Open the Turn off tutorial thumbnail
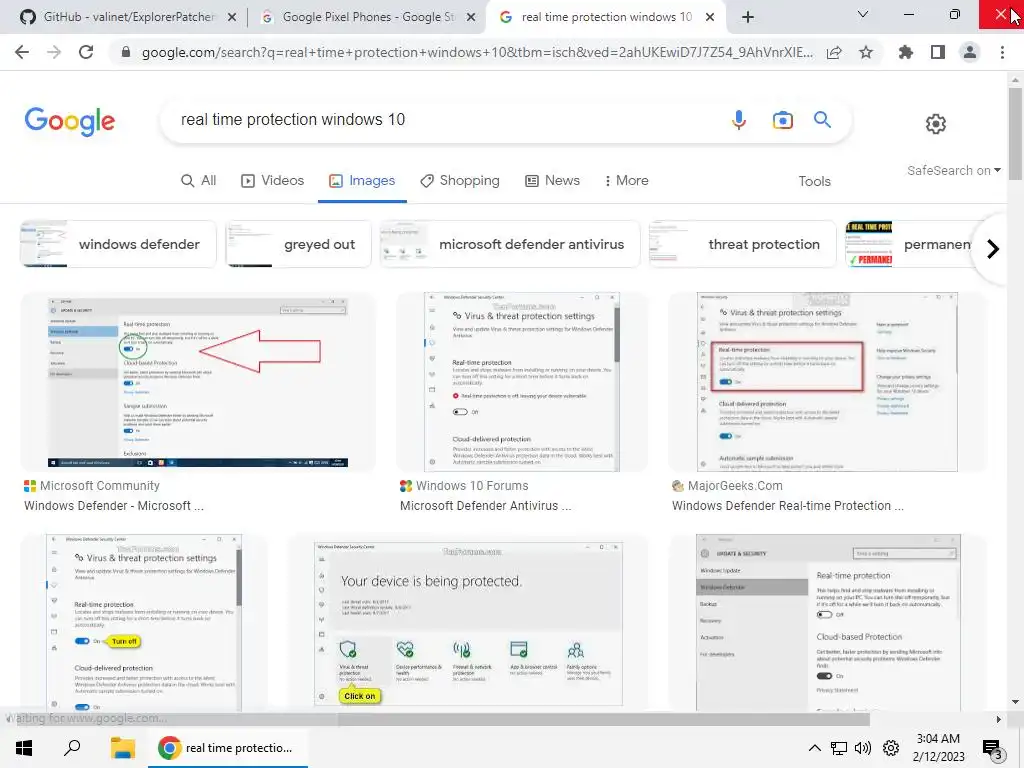 pyautogui.click(x=144, y=622)
